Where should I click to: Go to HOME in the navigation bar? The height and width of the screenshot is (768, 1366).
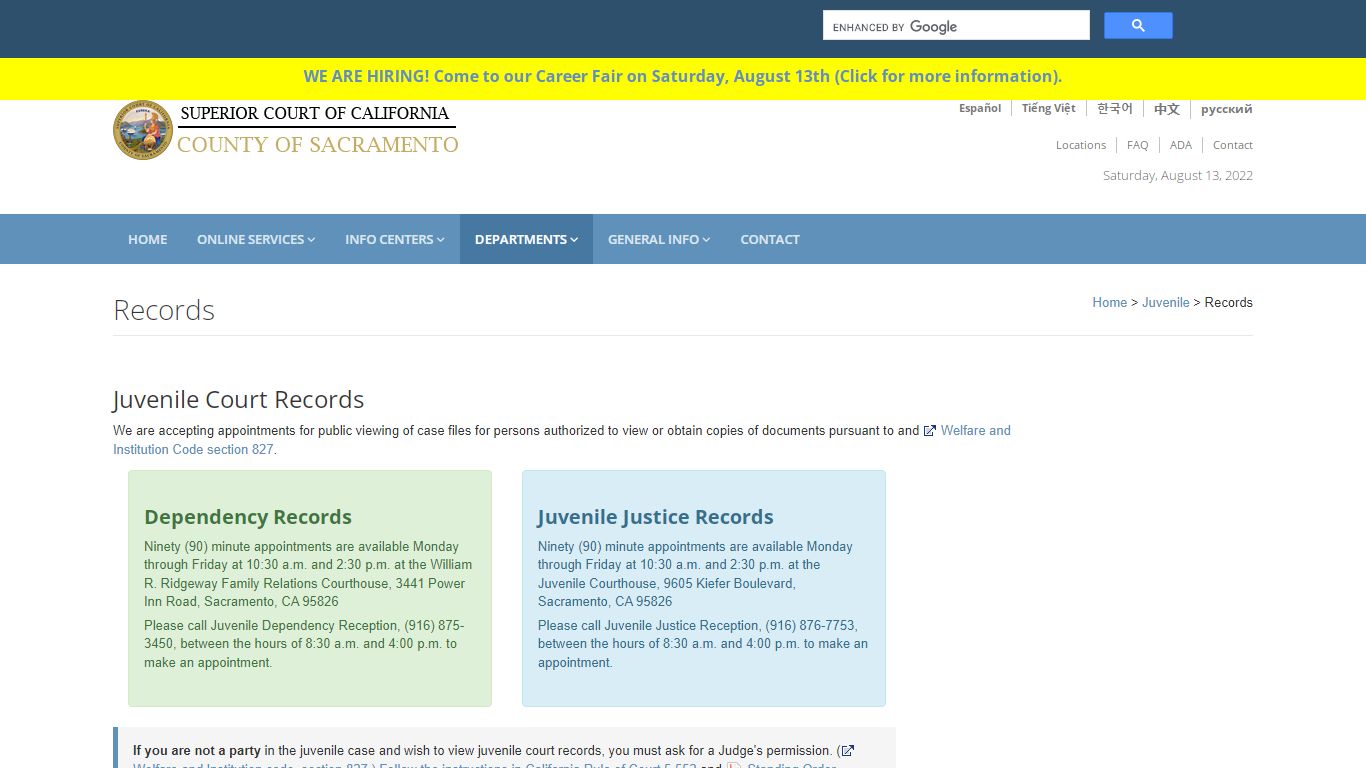click(148, 239)
